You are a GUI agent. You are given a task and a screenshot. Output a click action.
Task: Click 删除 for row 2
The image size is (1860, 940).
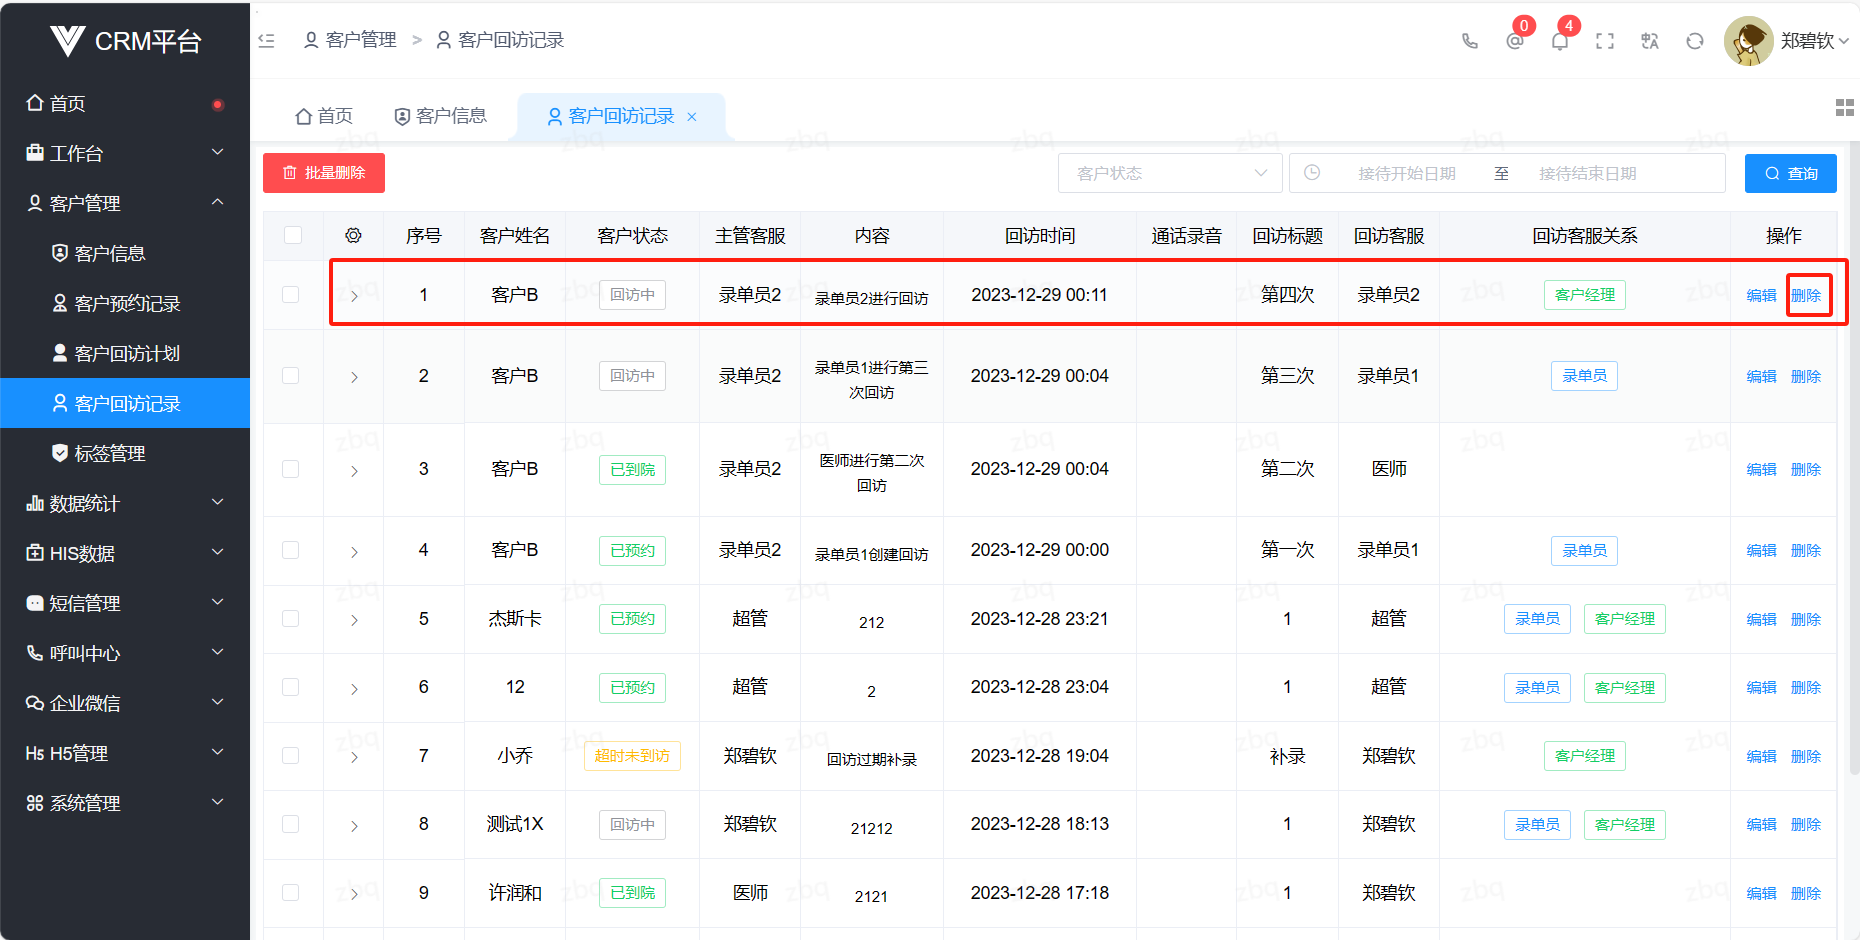tap(1805, 377)
